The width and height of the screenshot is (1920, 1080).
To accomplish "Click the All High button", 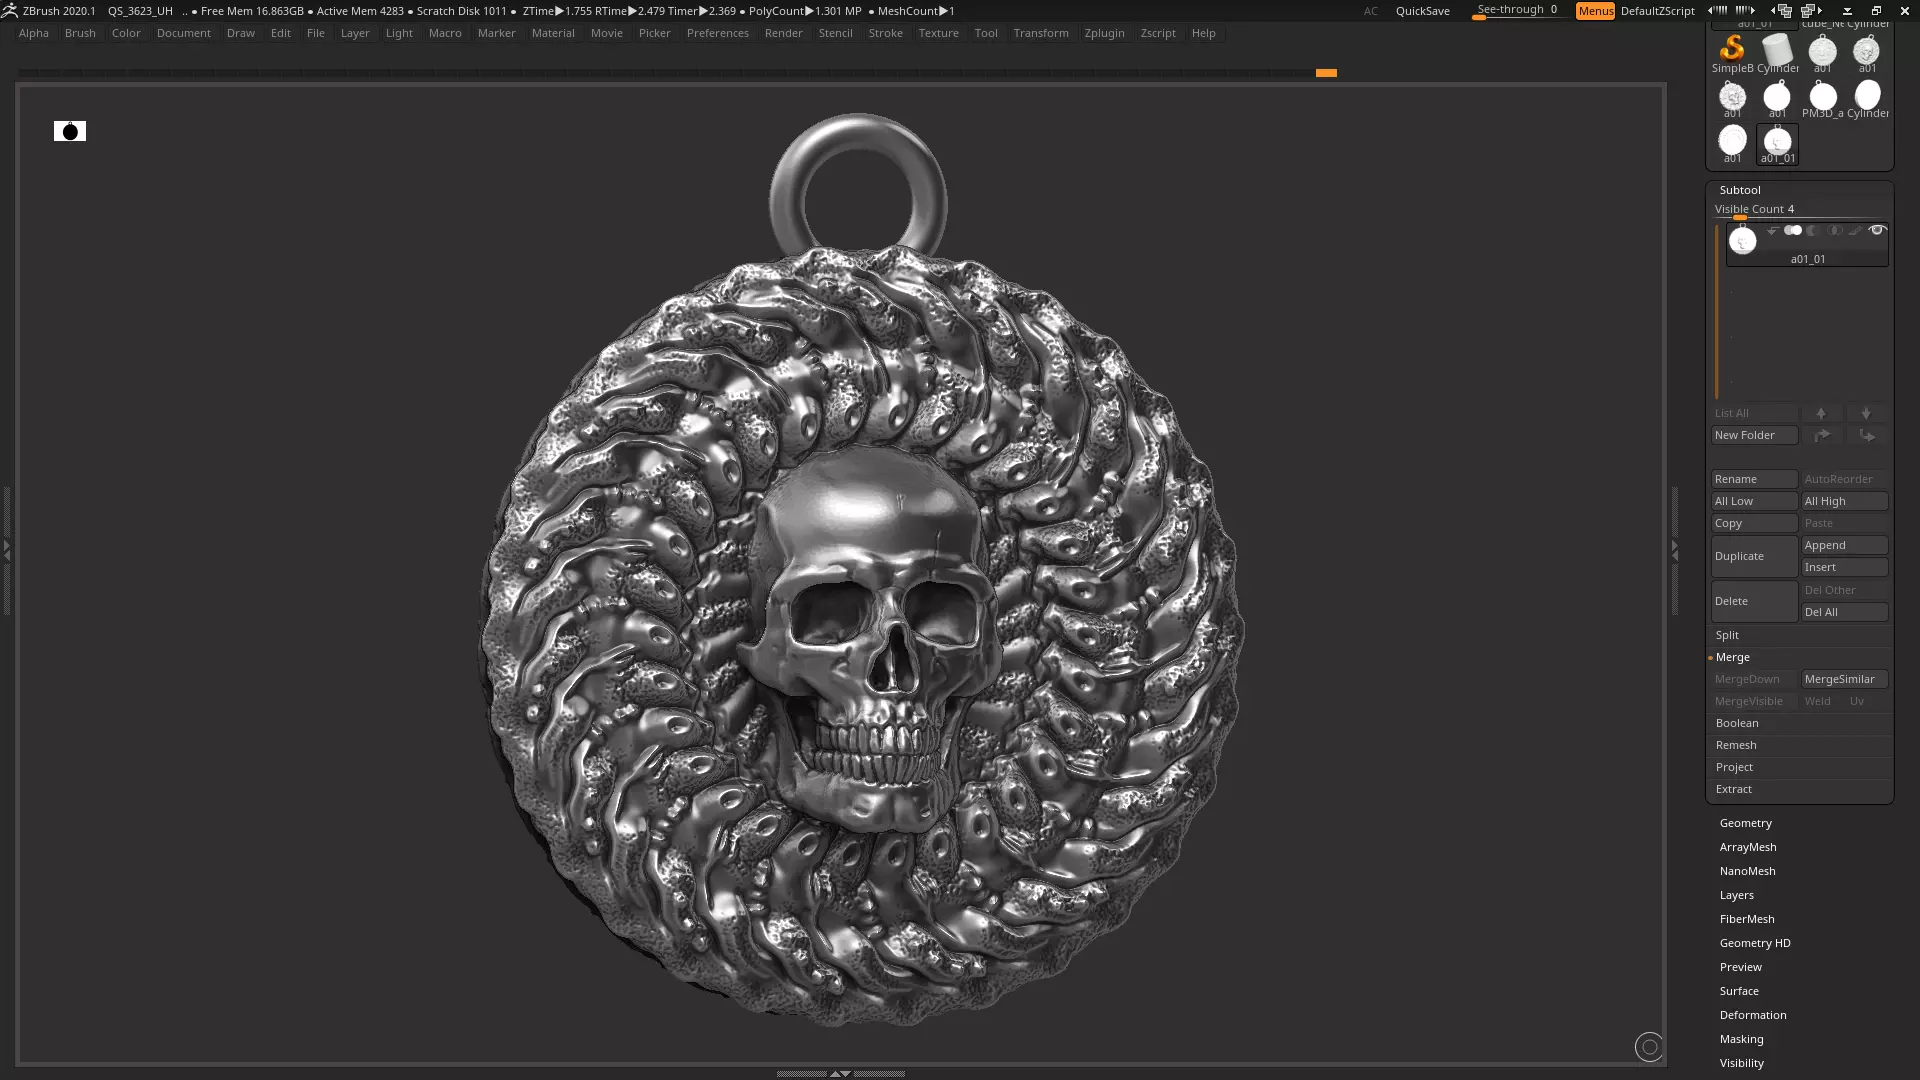I will click(x=1845, y=501).
